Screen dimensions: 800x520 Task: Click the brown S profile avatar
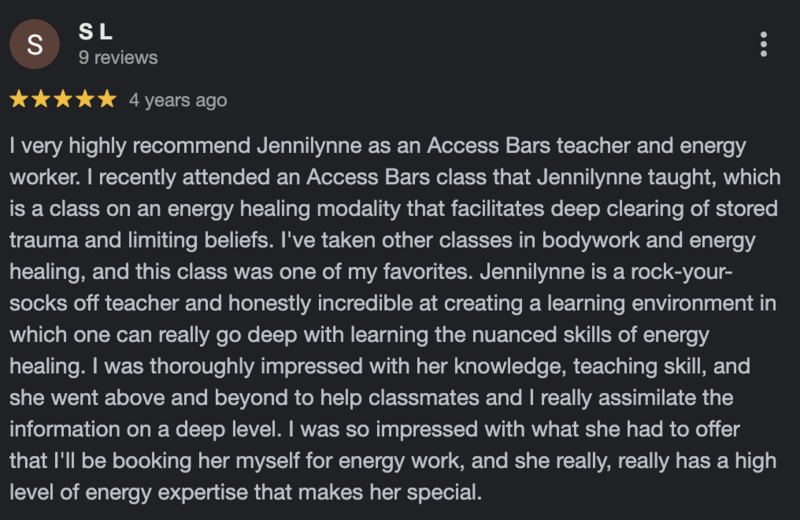coord(35,44)
